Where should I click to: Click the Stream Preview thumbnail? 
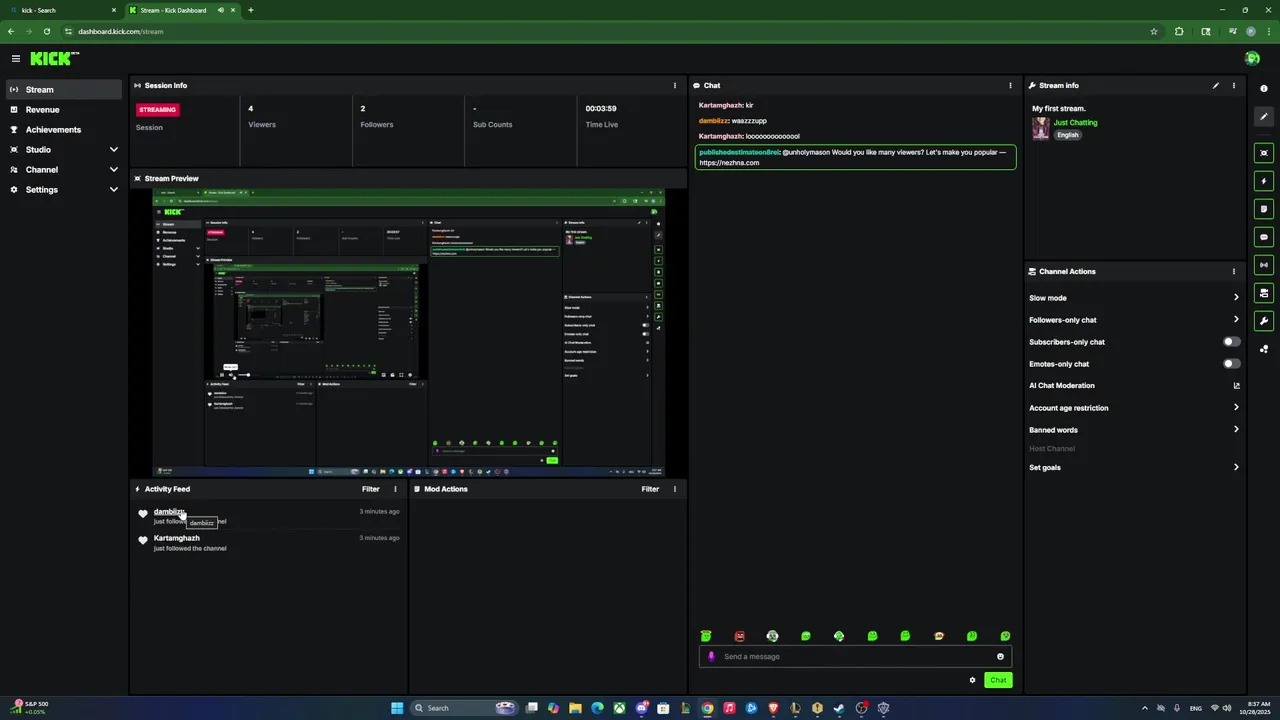point(409,332)
